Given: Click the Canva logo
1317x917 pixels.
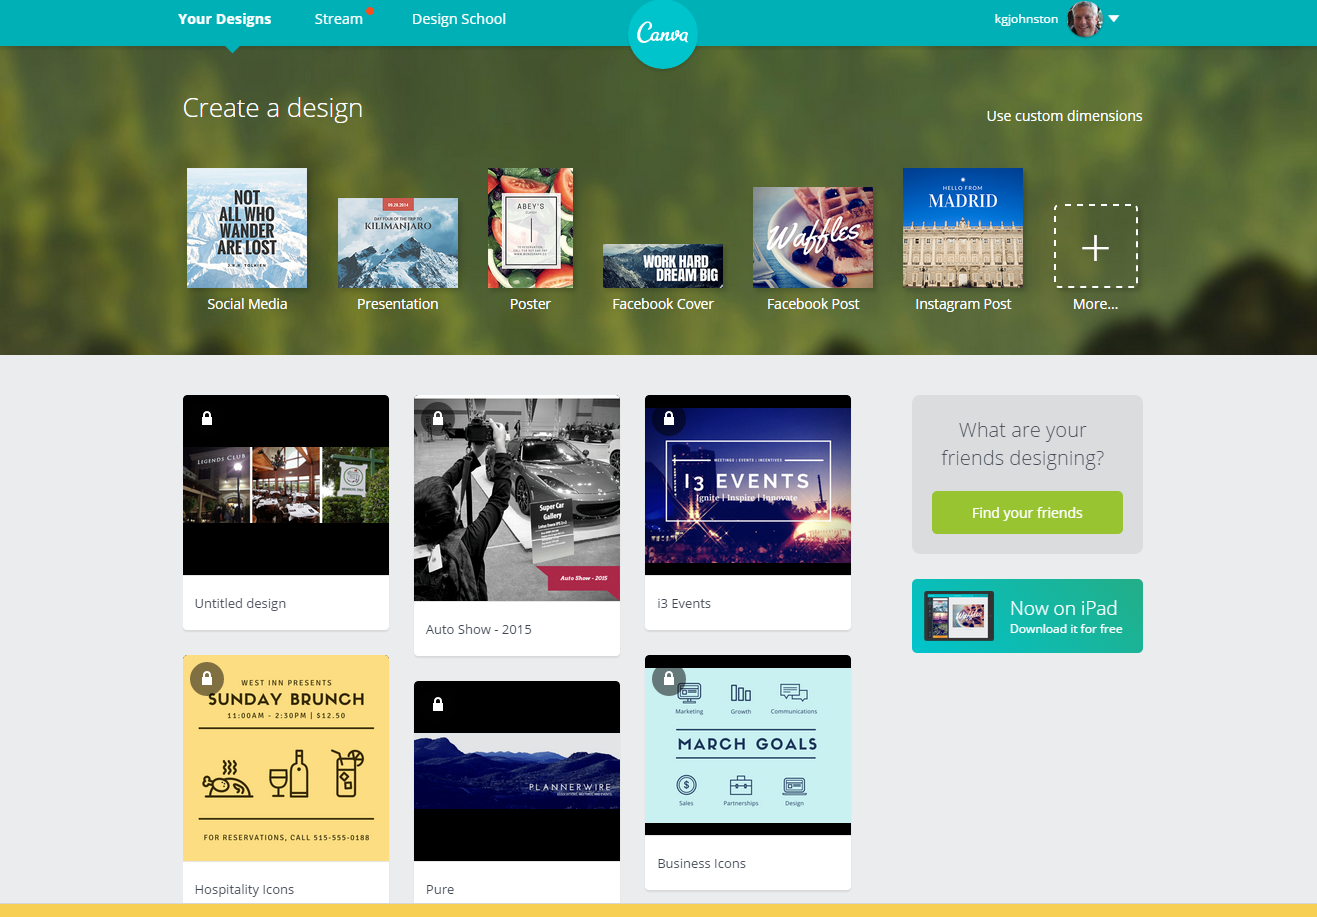Looking at the screenshot, I should click(x=662, y=34).
